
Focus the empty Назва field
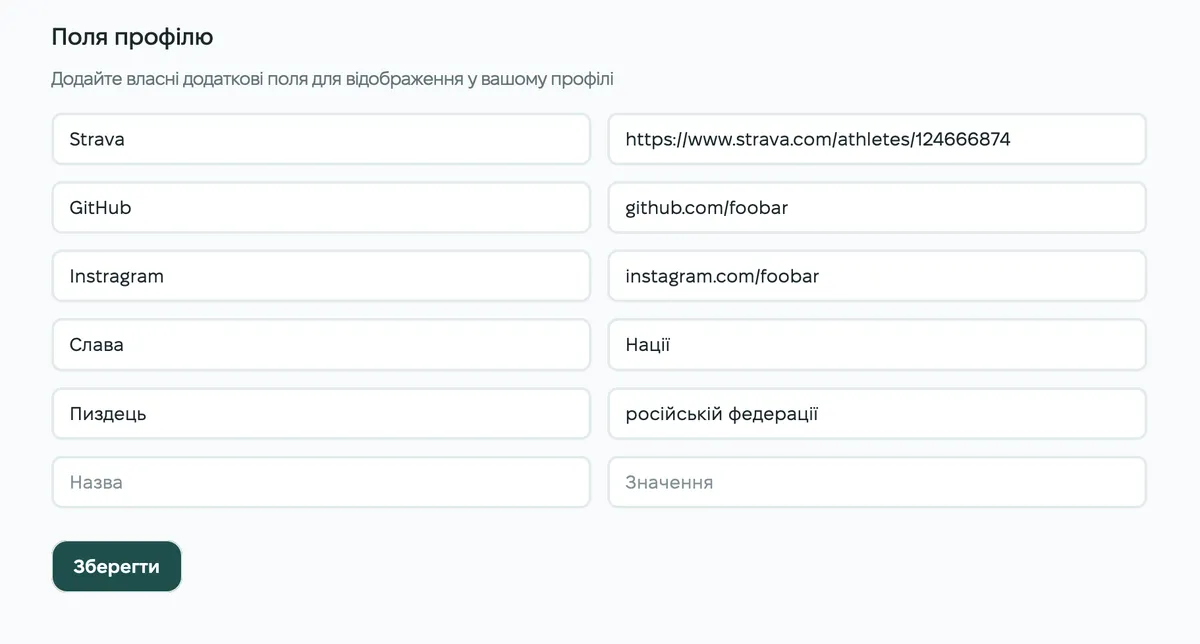321,482
